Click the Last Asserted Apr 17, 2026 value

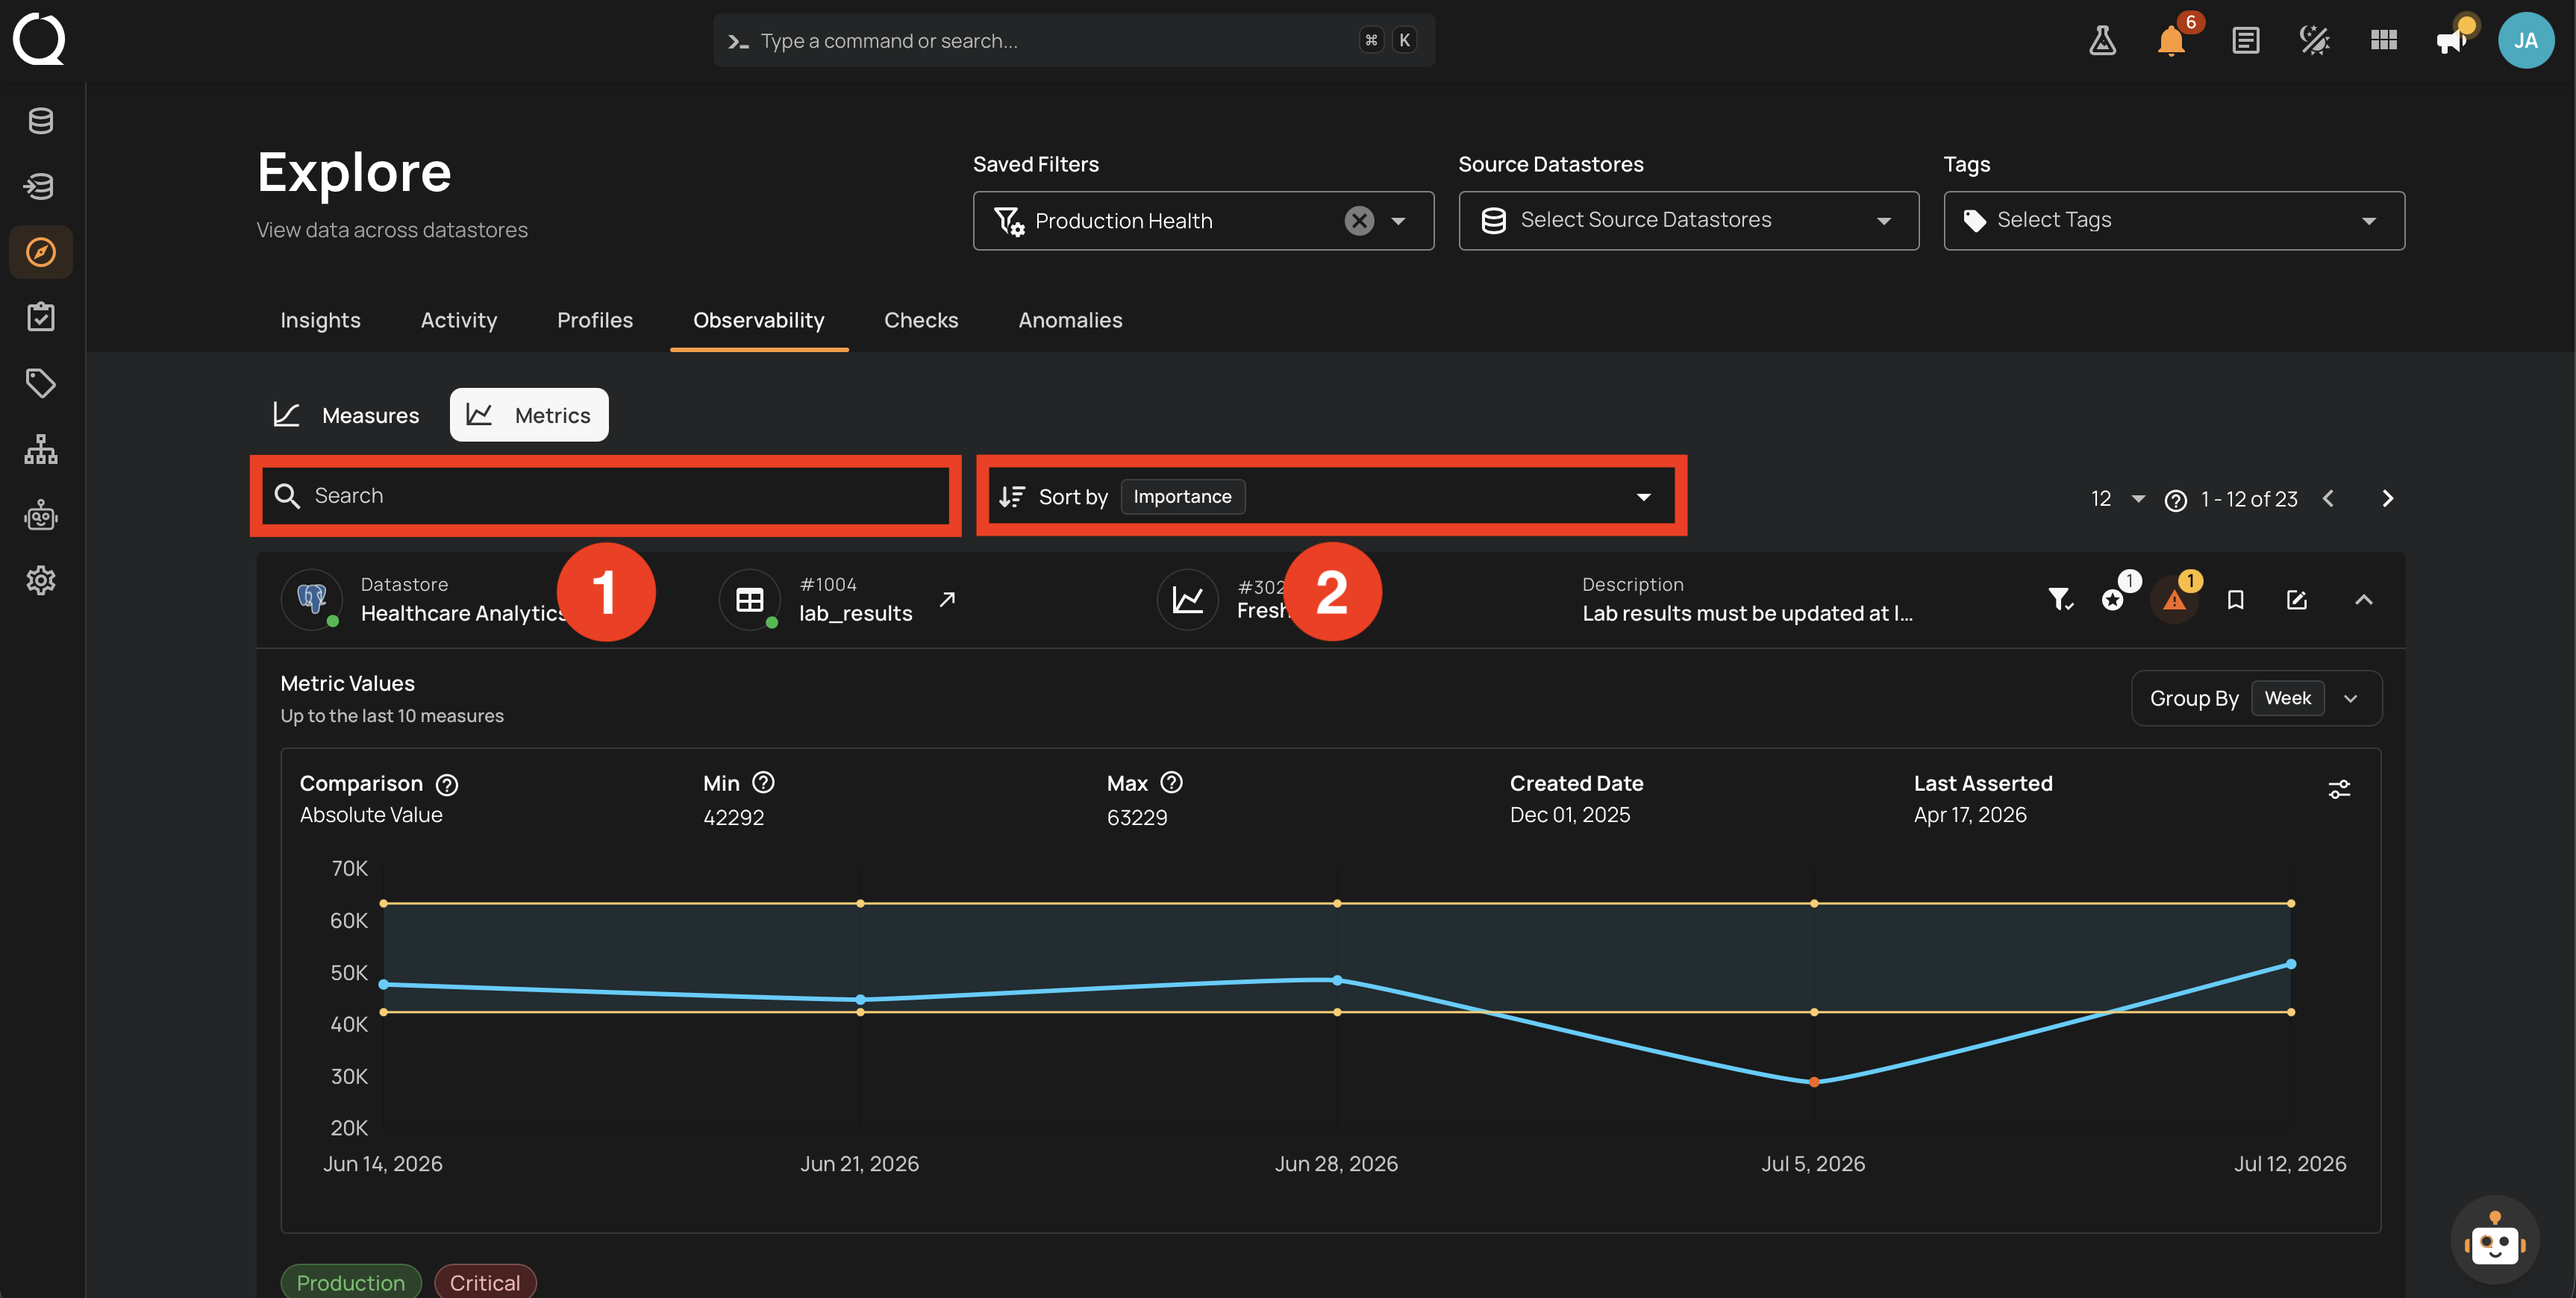(x=1970, y=815)
